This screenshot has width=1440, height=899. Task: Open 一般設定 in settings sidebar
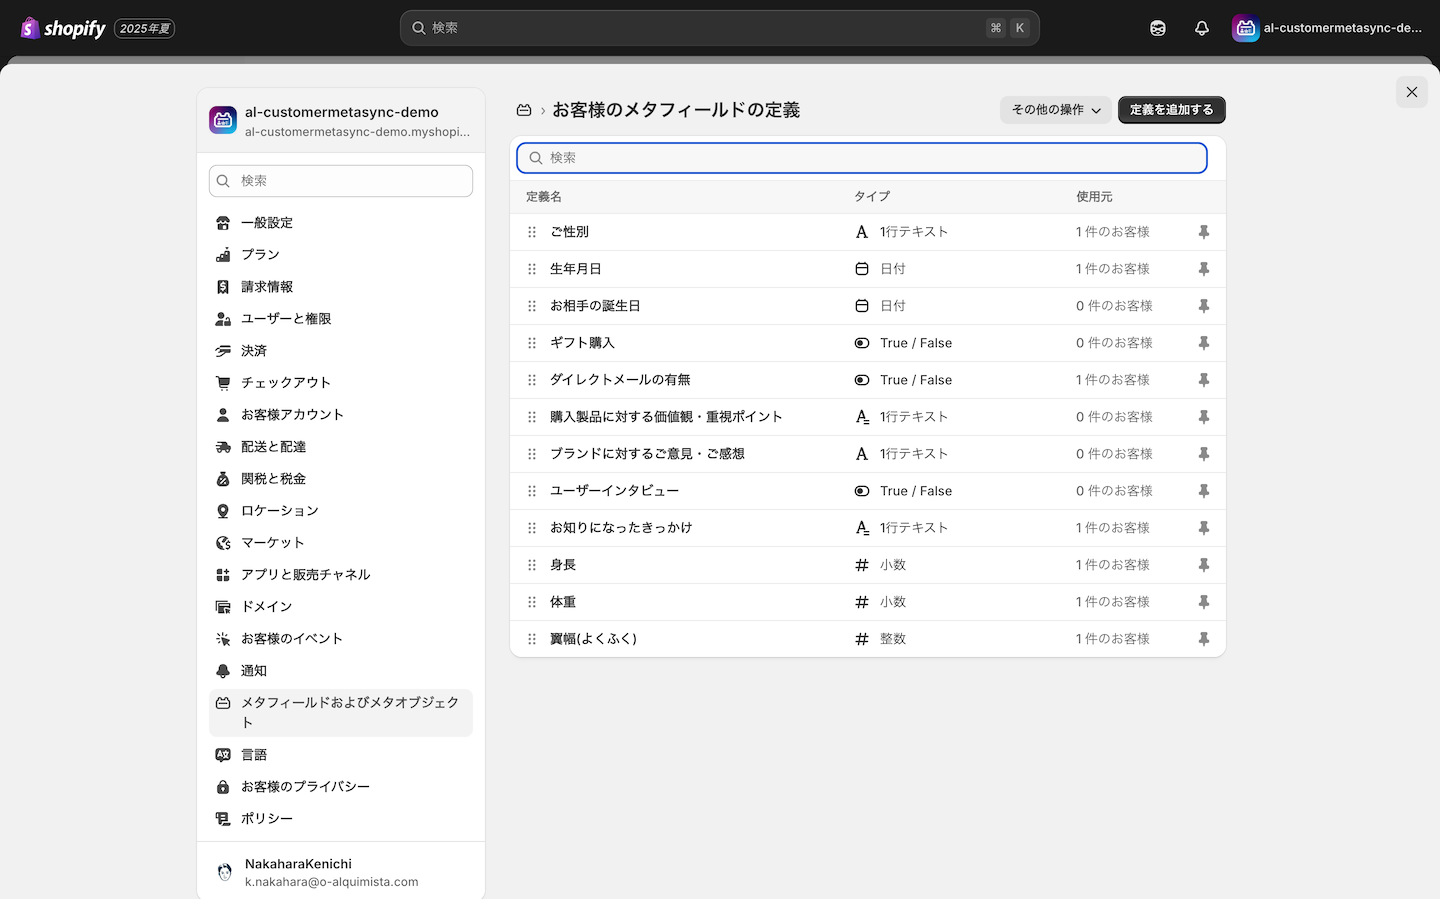(341, 223)
